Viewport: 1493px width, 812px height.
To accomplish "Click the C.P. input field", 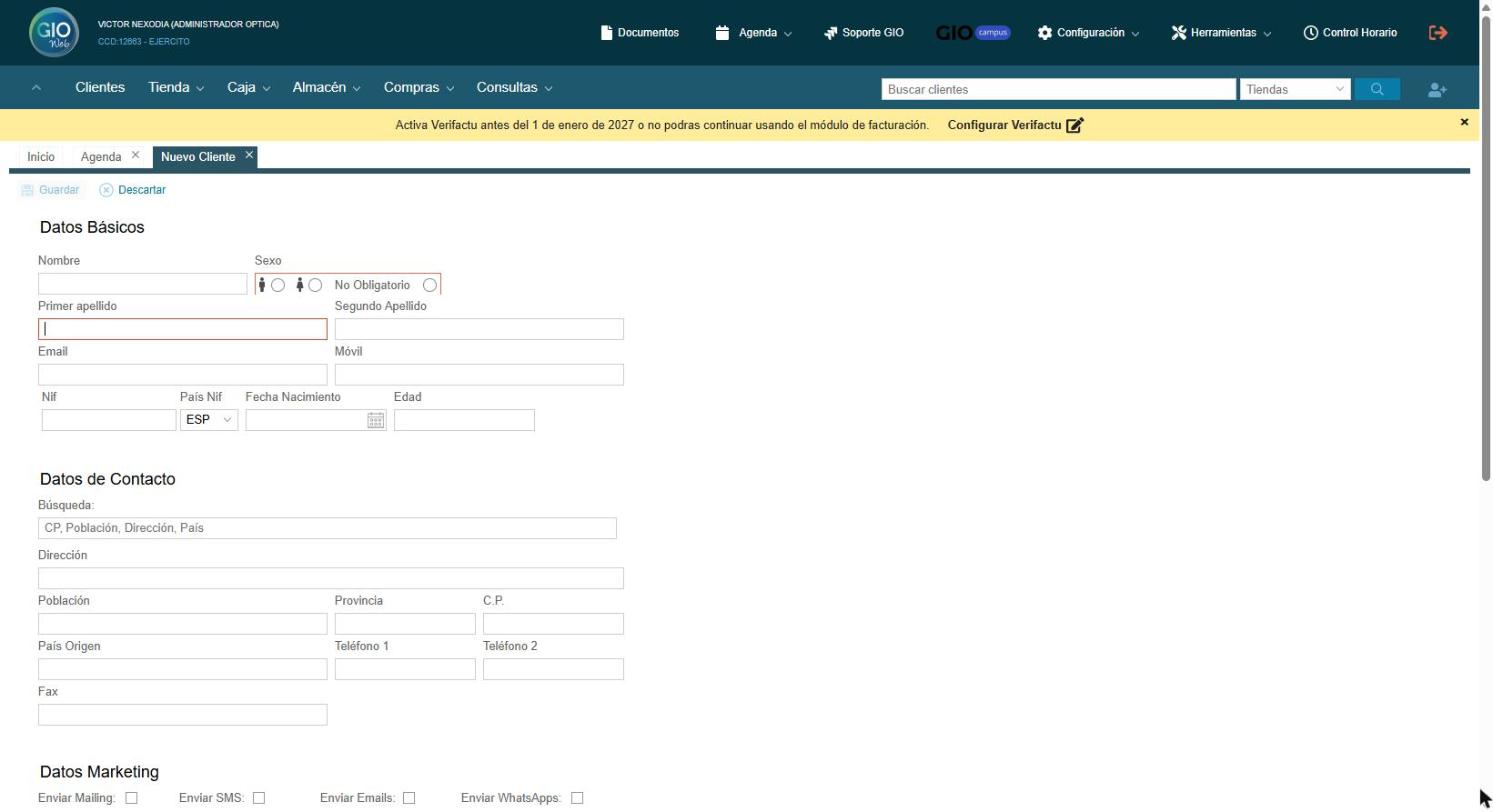I will click(x=553, y=624).
